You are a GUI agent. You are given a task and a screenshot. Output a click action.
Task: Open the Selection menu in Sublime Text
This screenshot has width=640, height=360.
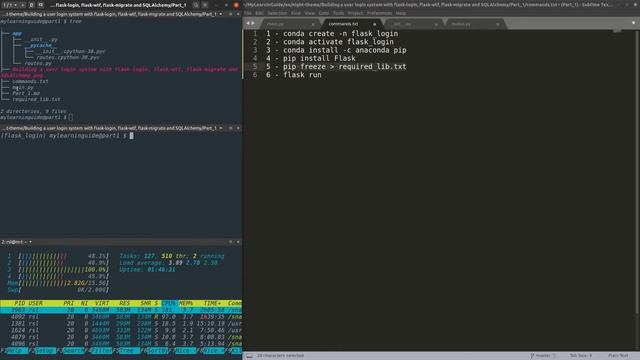click(277, 13)
